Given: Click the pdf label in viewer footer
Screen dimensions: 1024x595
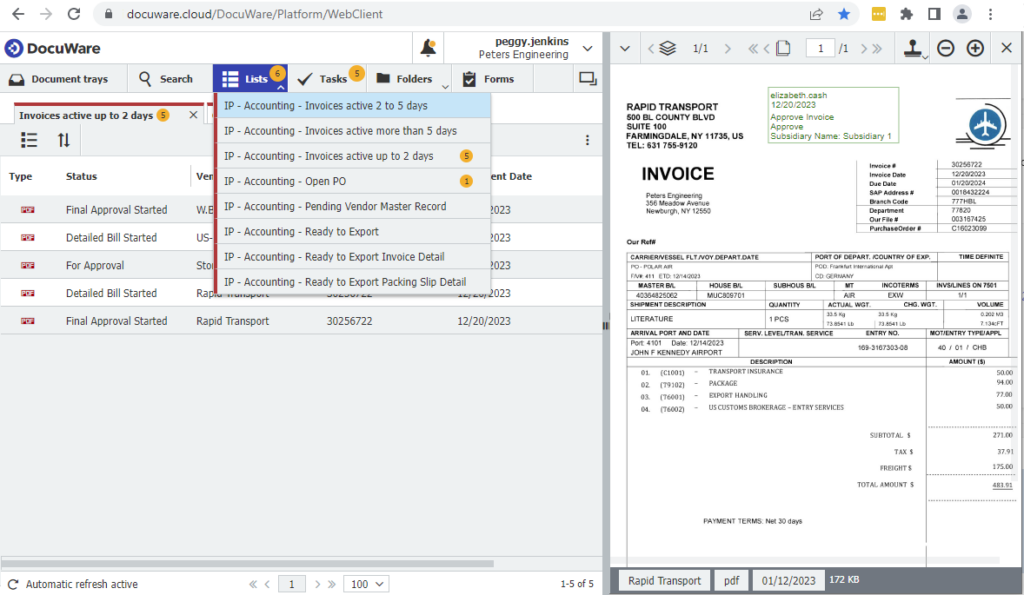Looking at the screenshot, I should tap(731, 581).
